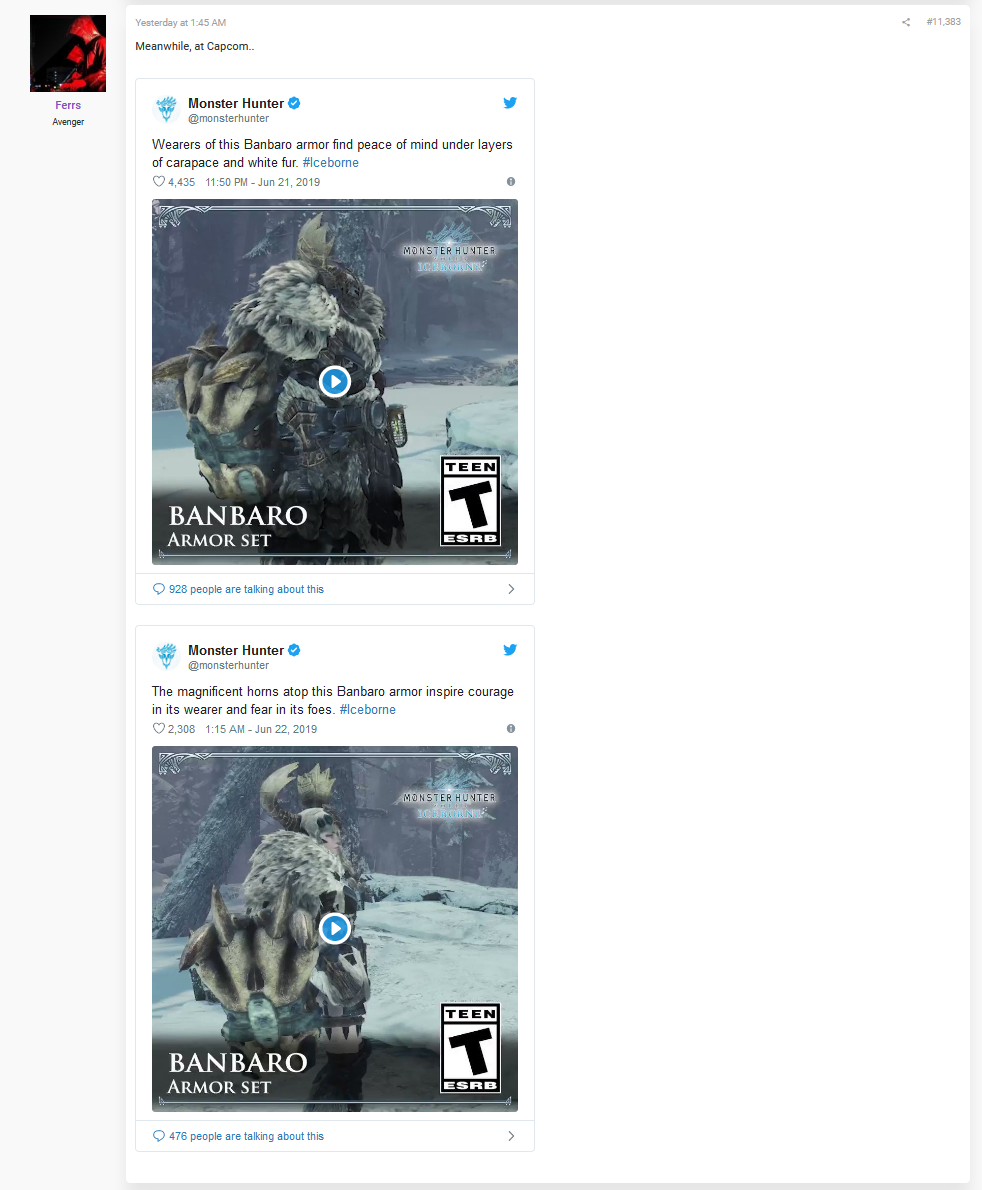Click verified badge in first tweet header
Viewport: 982px width, 1190px height.
[x=294, y=103]
